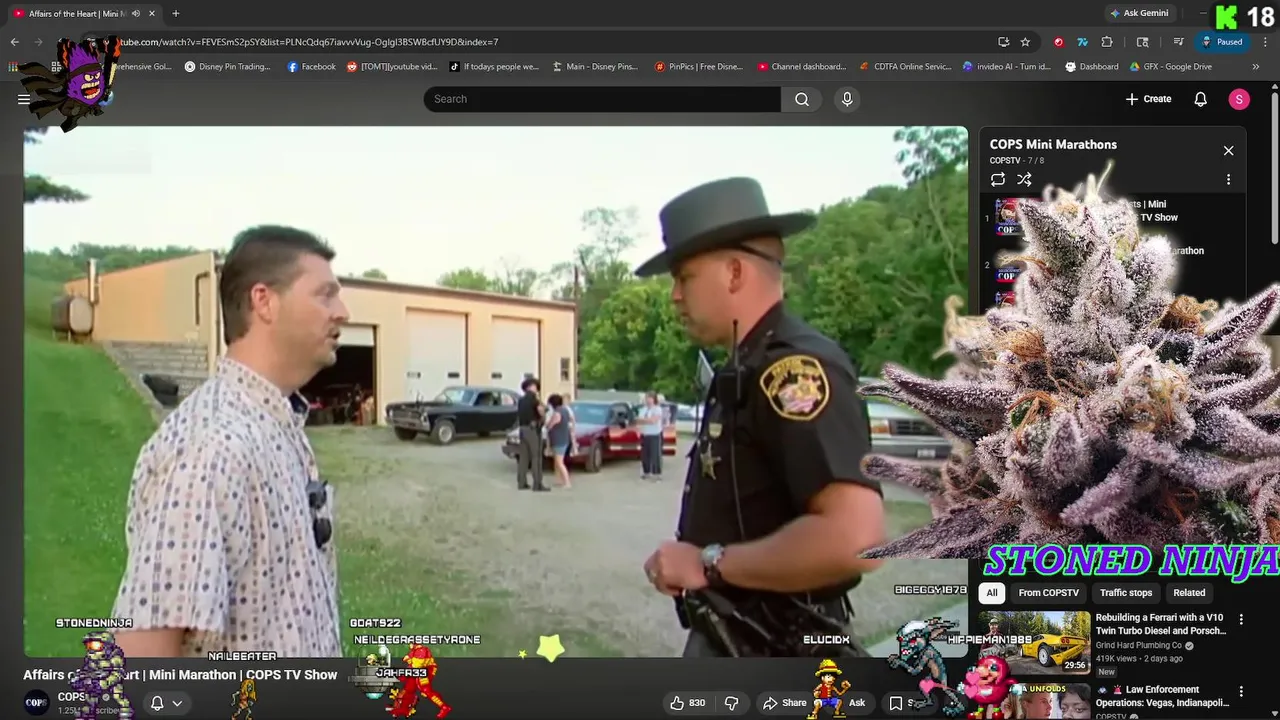Click the COPSTV channel avatar below the video
This screenshot has height=720, width=1280.
(36, 703)
